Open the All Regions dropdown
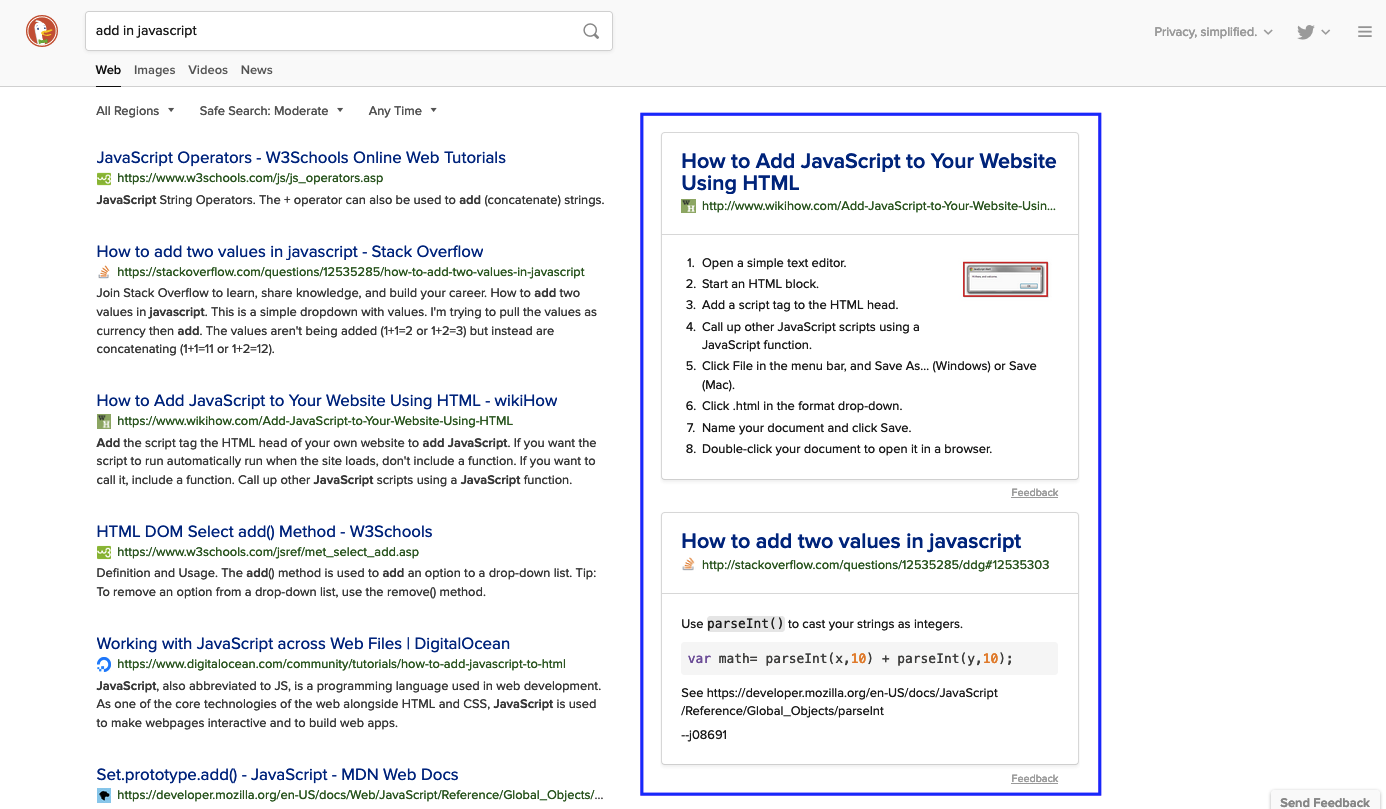This screenshot has width=1386, height=809. pyautogui.click(x=135, y=111)
